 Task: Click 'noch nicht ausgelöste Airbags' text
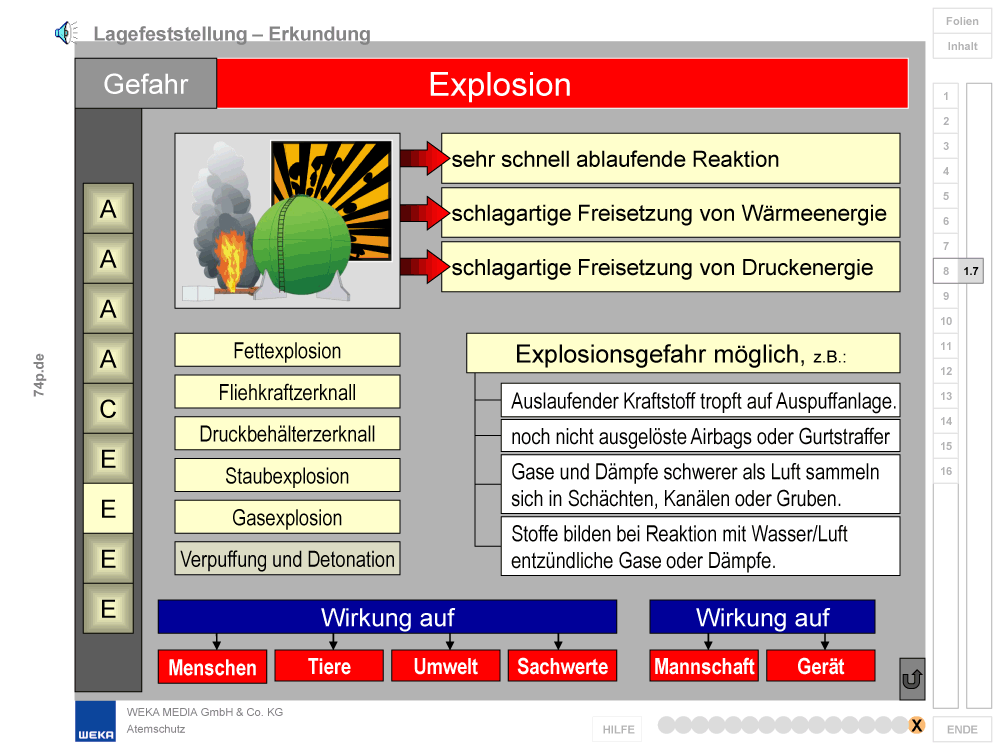700,436
